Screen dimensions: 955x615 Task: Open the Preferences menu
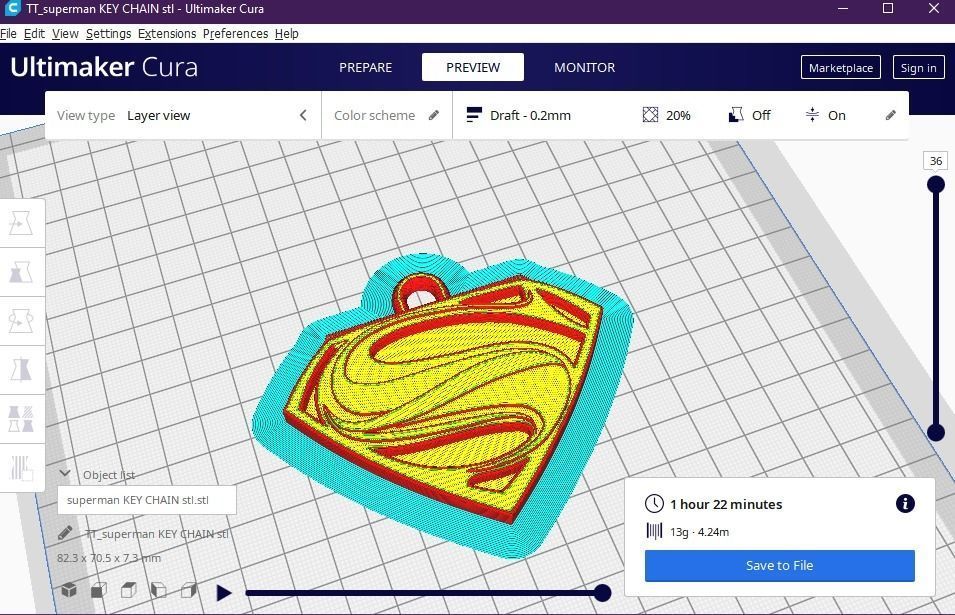pos(235,33)
